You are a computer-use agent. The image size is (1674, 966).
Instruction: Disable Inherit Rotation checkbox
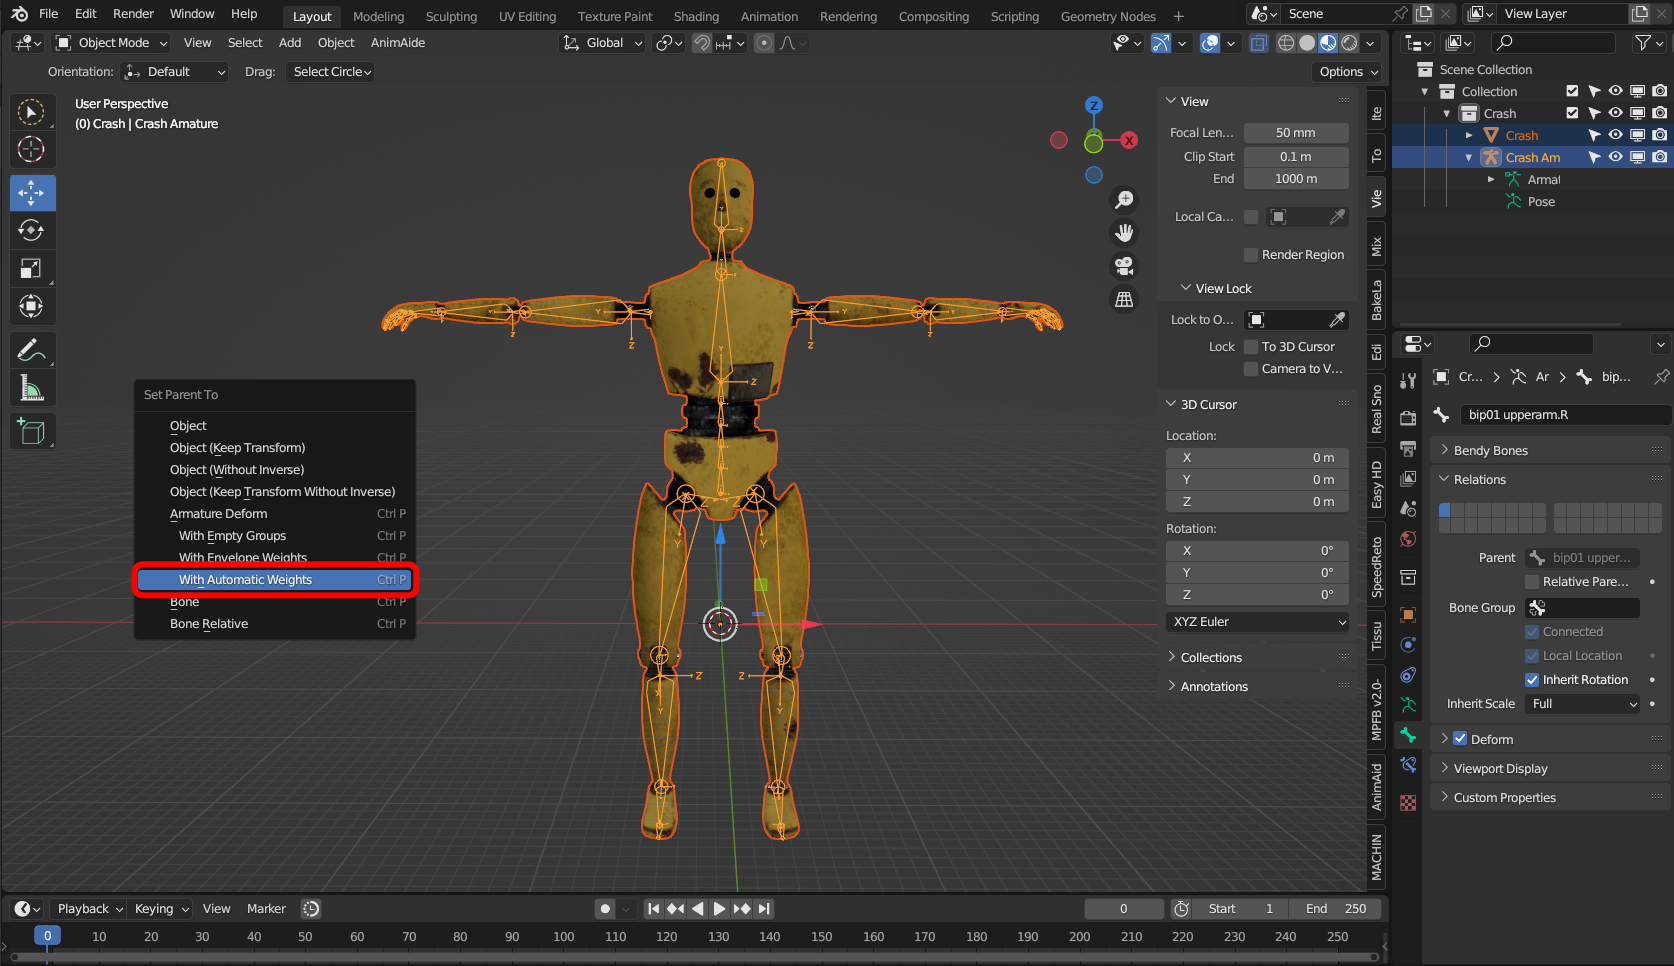tap(1532, 680)
